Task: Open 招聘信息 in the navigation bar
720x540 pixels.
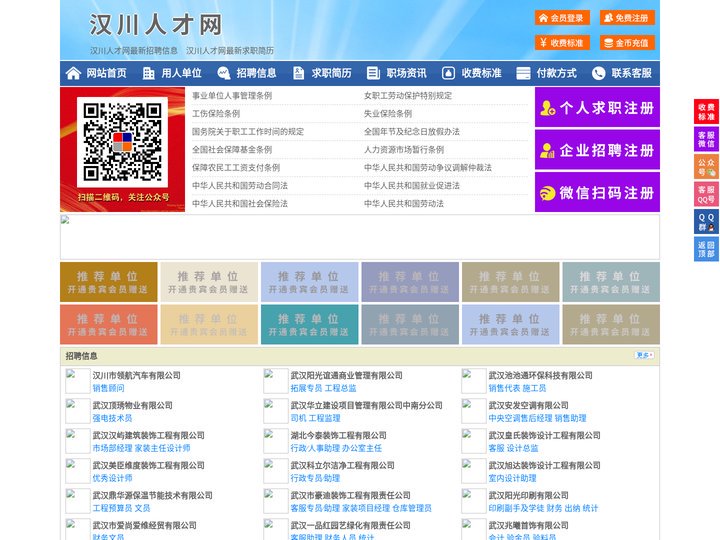Action: click(x=256, y=73)
